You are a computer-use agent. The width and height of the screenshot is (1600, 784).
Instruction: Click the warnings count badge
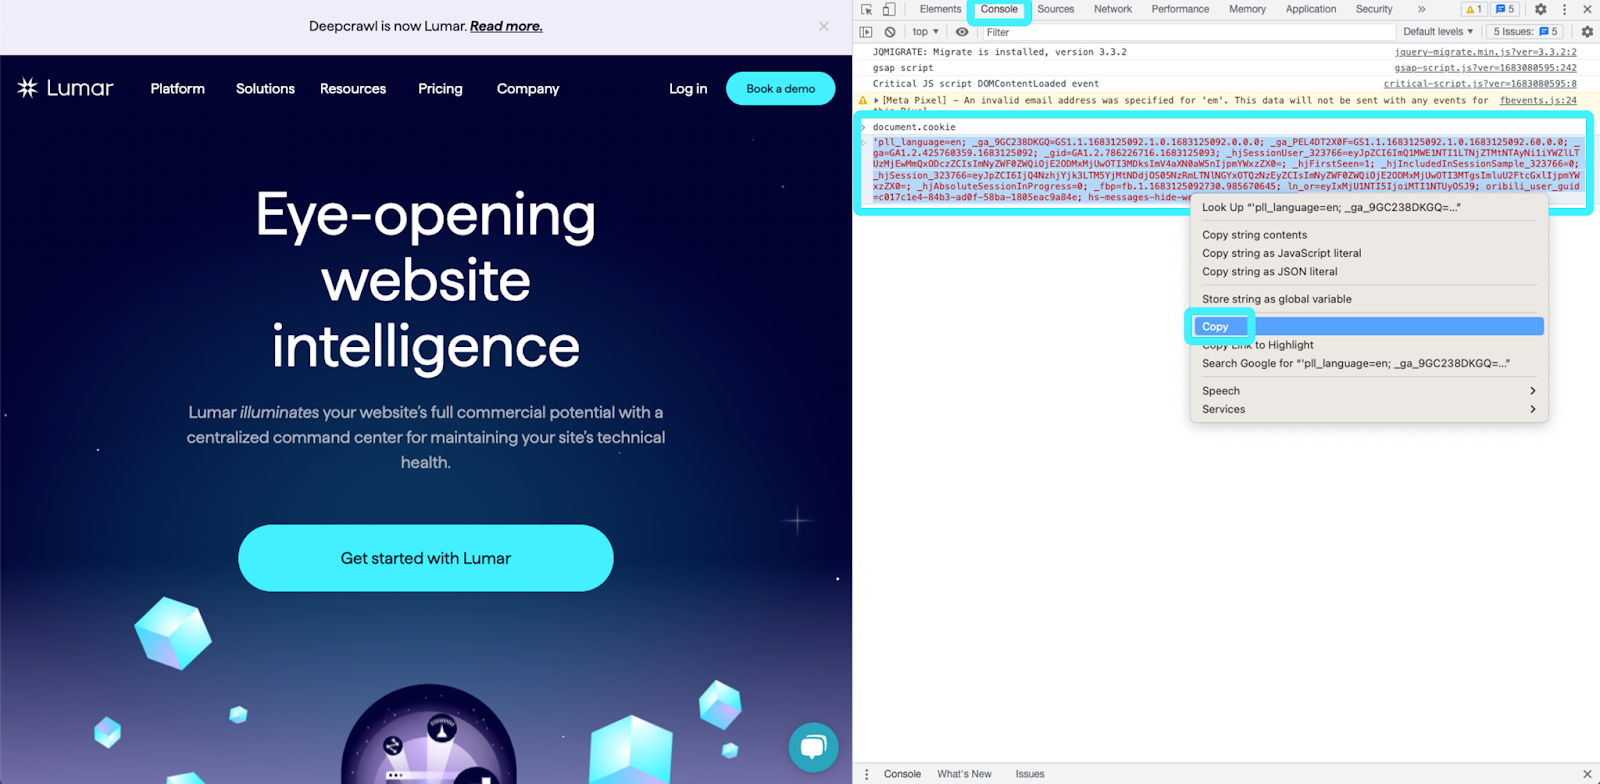click(1473, 9)
